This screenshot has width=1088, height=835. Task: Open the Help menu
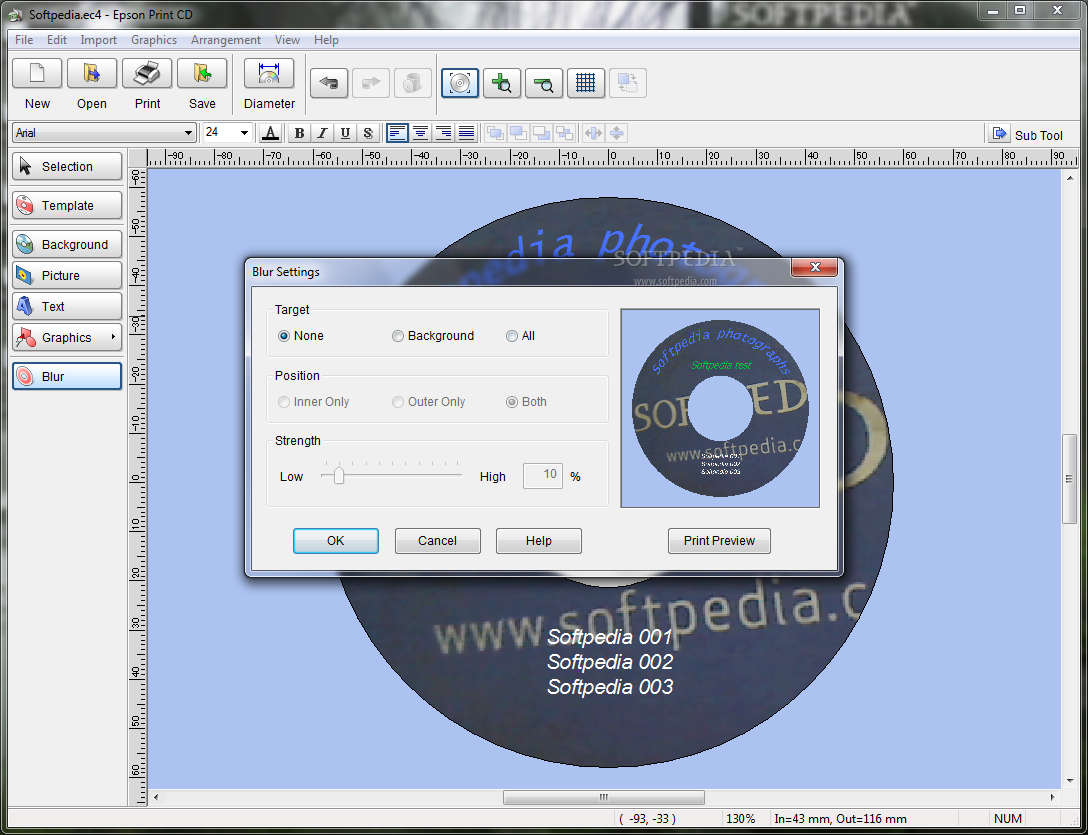(326, 40)
